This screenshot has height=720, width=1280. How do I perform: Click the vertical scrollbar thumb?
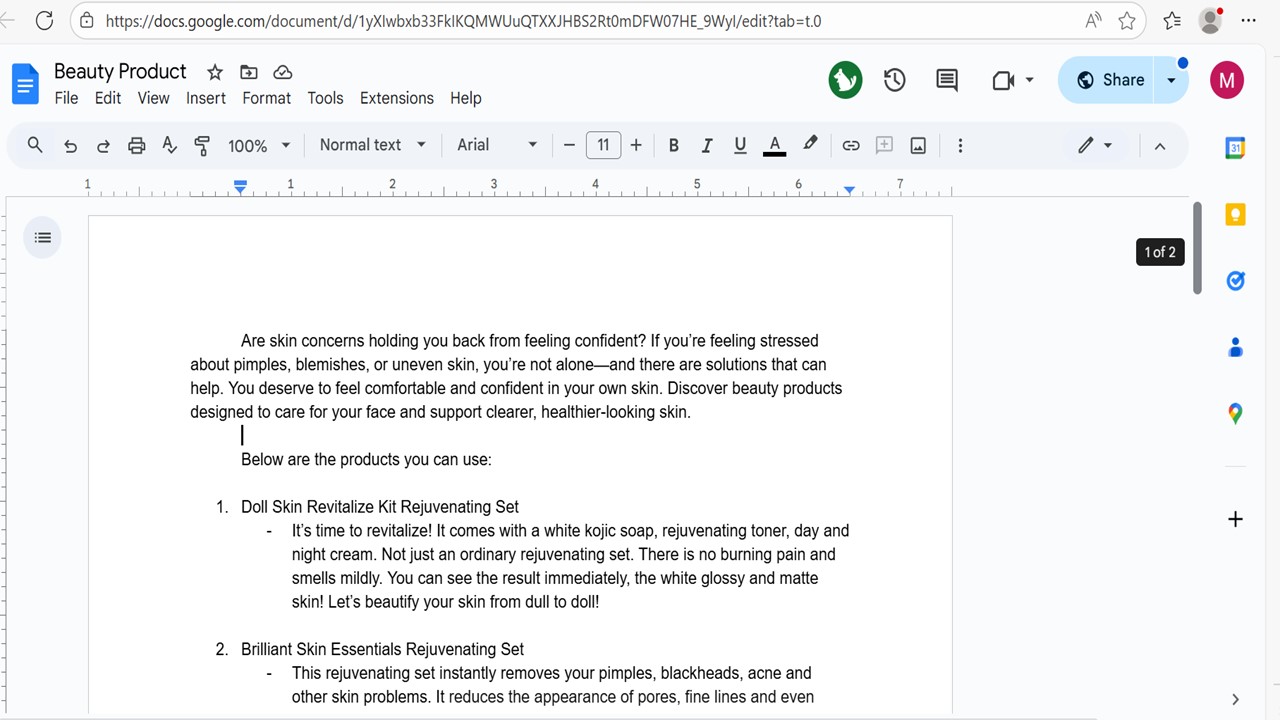(x=1197, y=248)
